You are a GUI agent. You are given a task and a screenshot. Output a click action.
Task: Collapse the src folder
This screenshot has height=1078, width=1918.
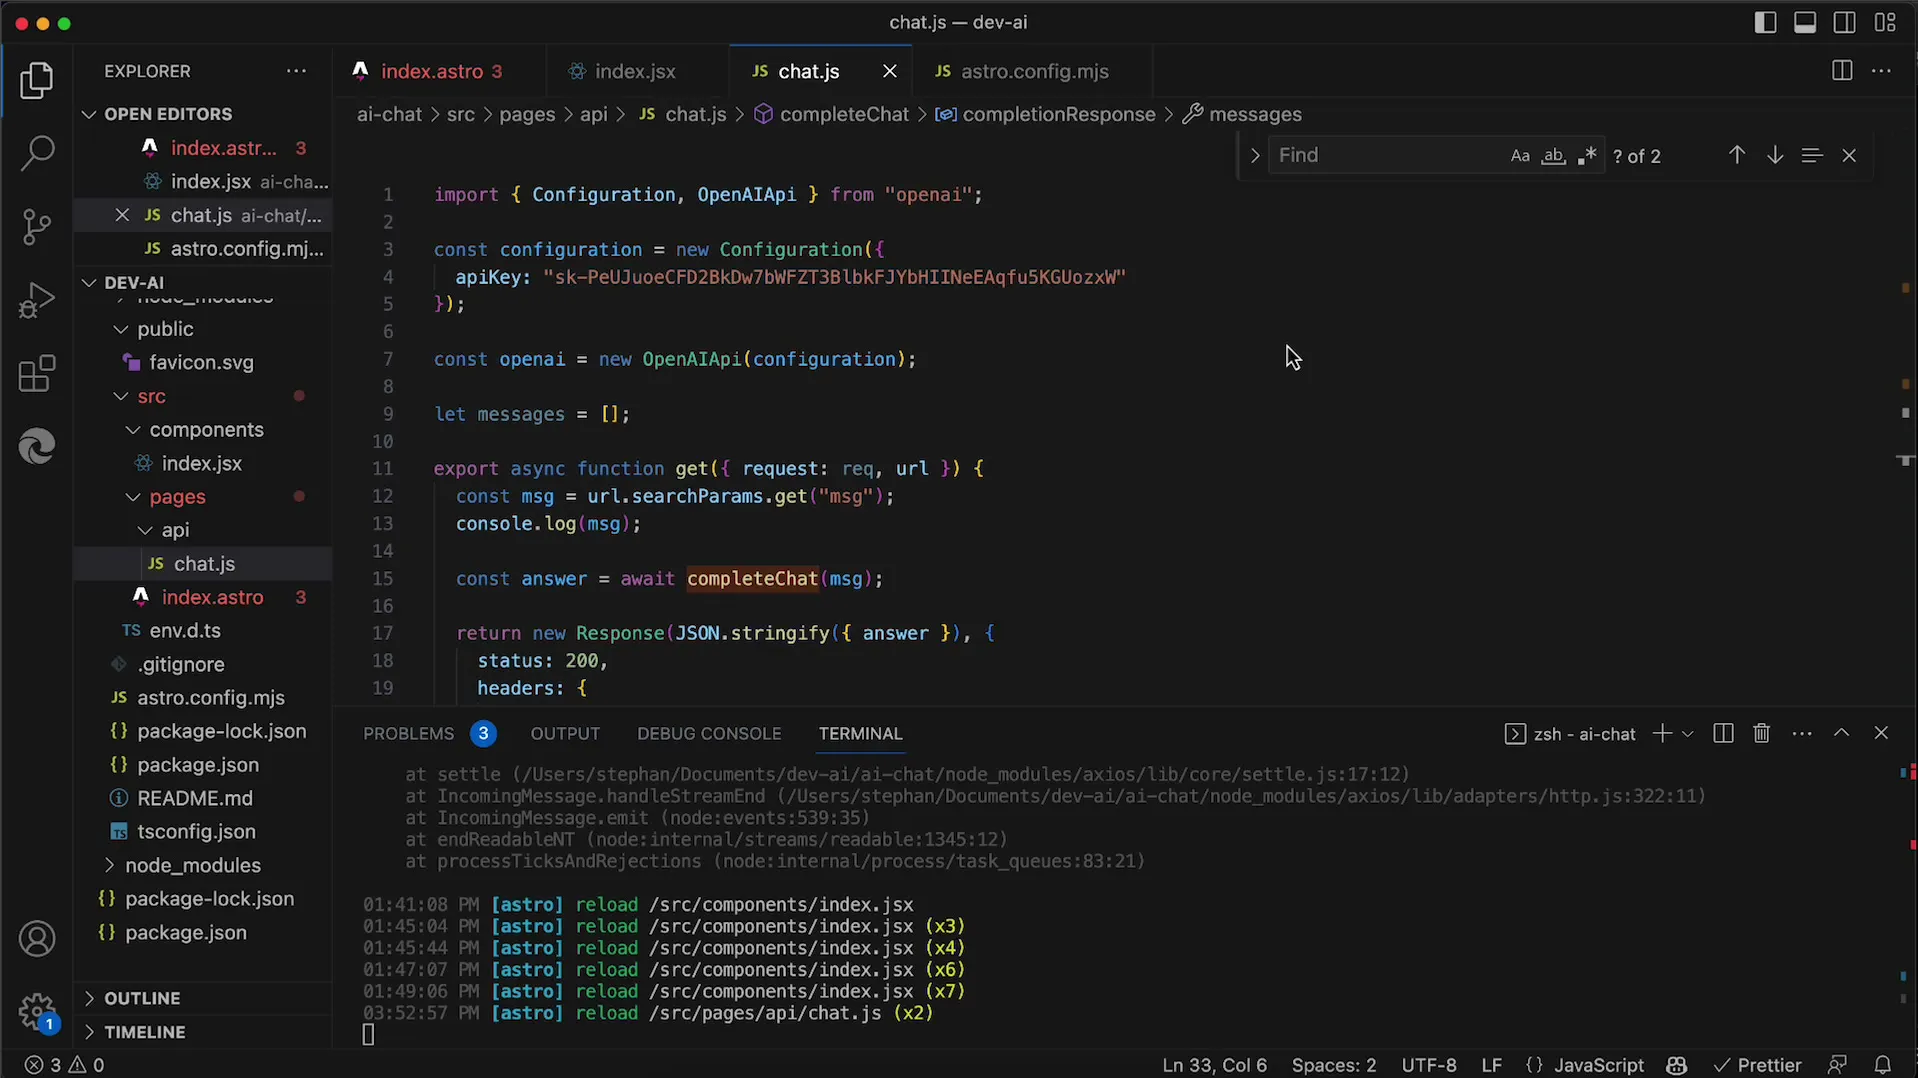point(151,396)
